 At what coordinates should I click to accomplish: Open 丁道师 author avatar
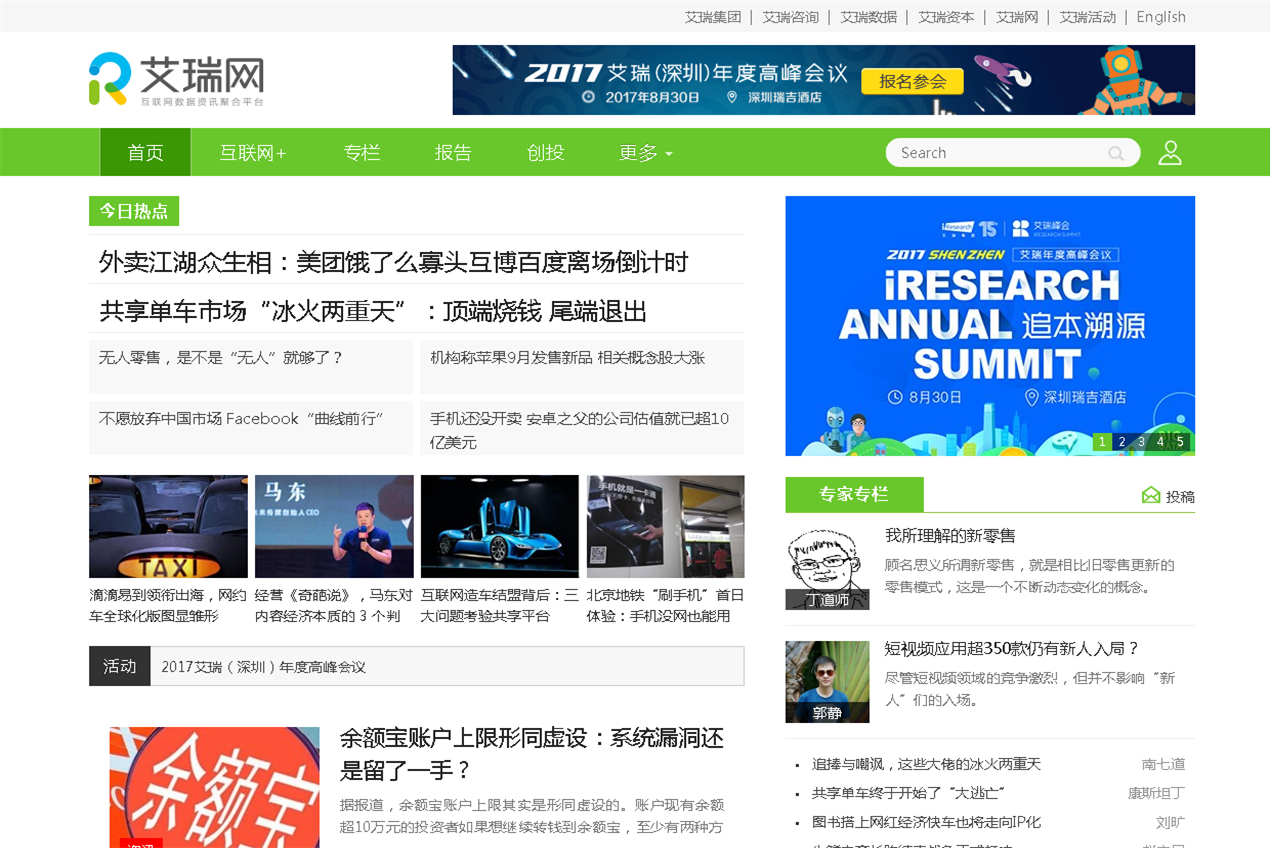click(827, 569)
